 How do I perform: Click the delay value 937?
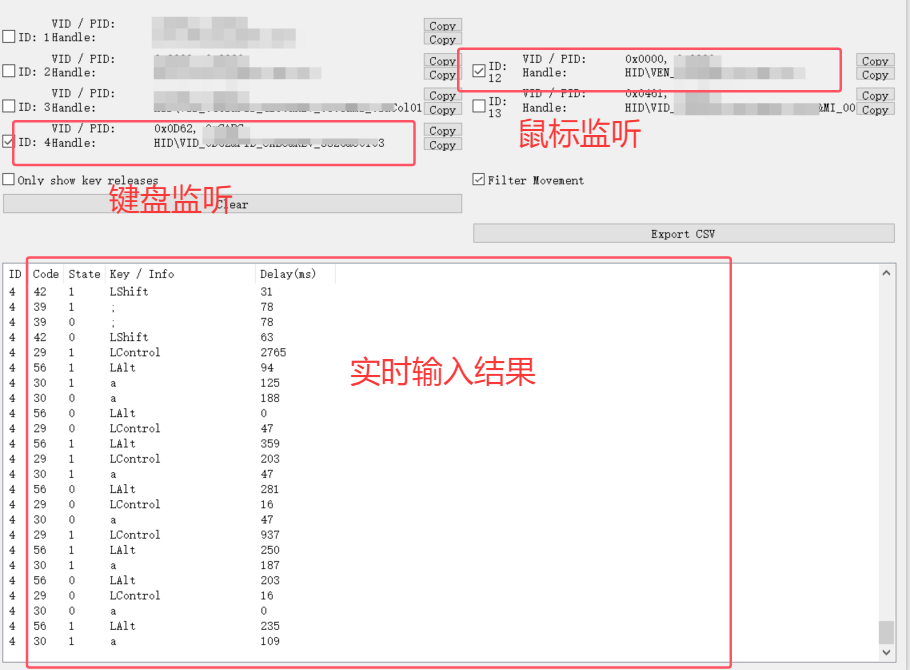[270, 535]
